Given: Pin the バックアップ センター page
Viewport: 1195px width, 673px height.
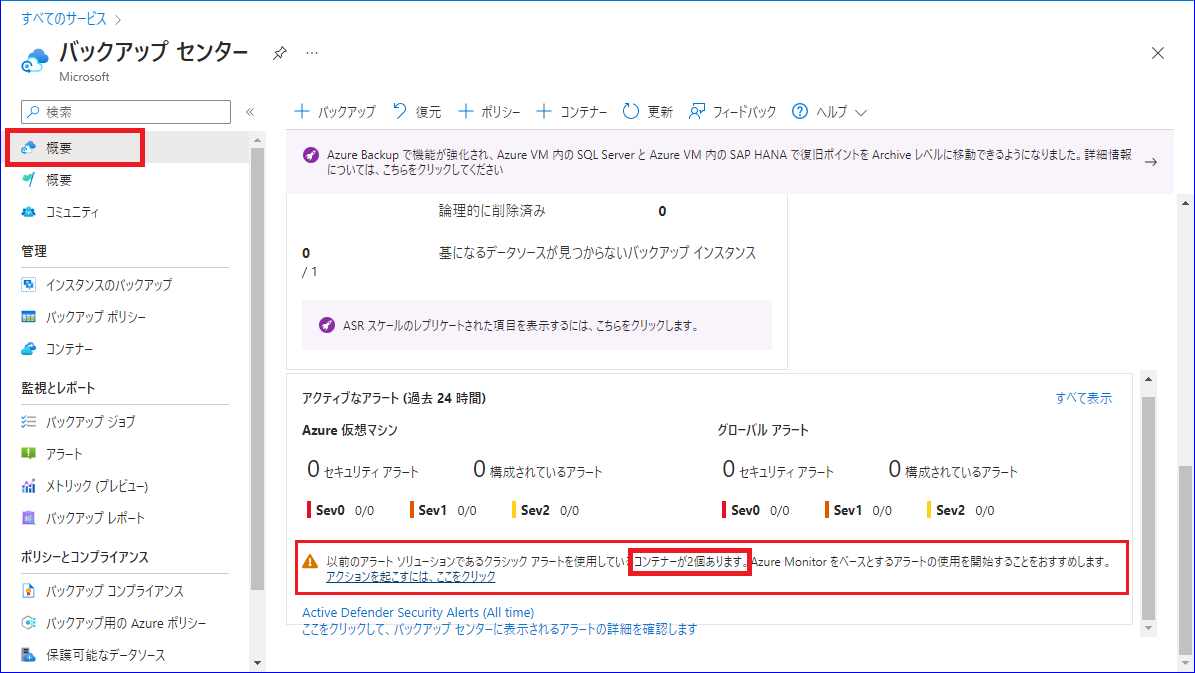Looking at the screenshot, I should point(280,53).
